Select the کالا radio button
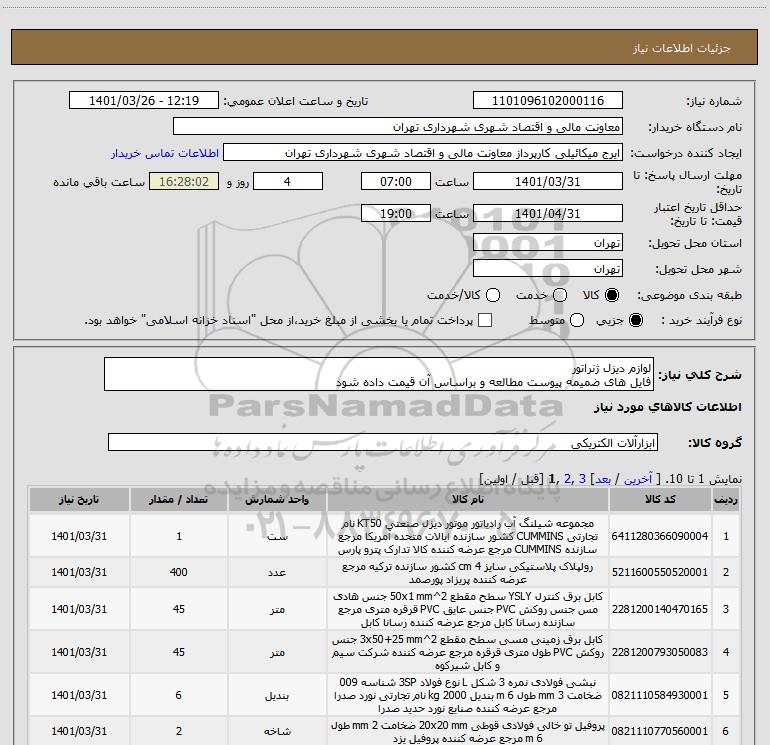The height and width of the screenshot is (745, 770). pos(612,295)
